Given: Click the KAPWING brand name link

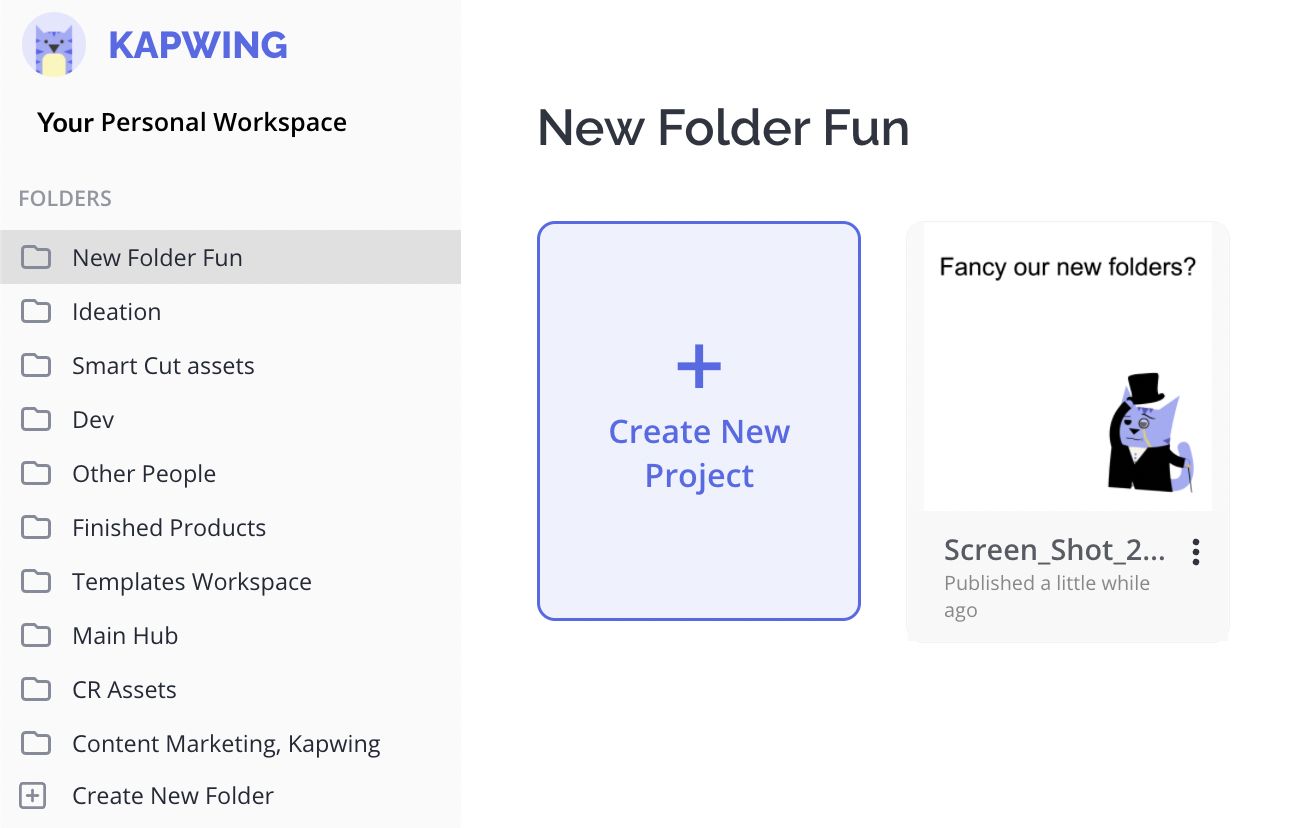Looking at the screenshot, I should 198,45.
